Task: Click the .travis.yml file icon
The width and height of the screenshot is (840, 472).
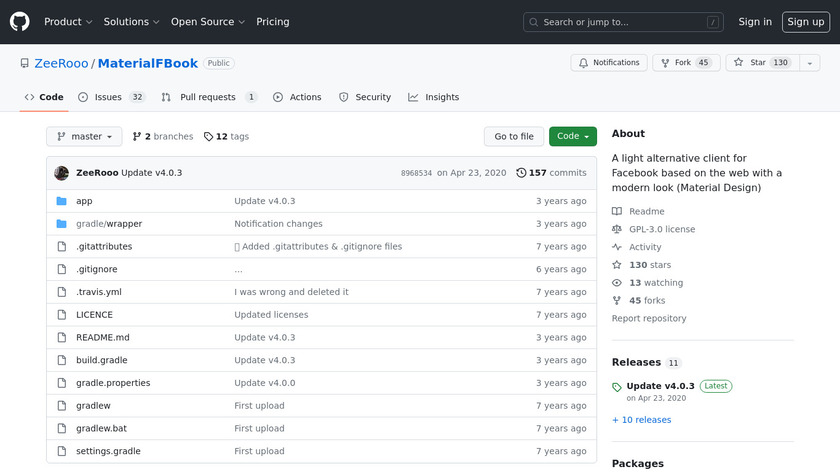Action: [x=62, y=292]
